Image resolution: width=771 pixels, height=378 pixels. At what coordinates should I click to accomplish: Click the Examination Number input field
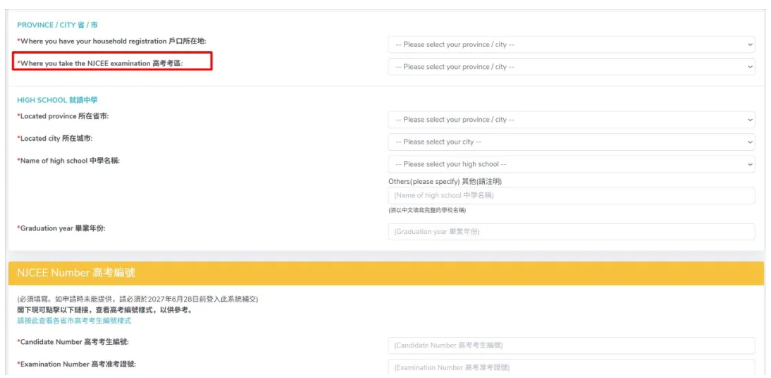(571, 367)
